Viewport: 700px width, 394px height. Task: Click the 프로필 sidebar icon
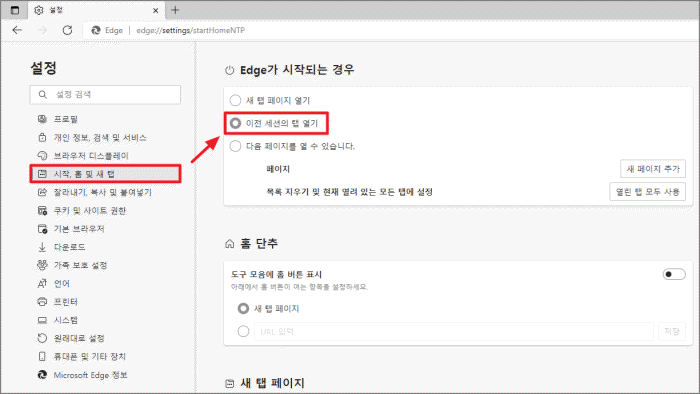[42, 119]
